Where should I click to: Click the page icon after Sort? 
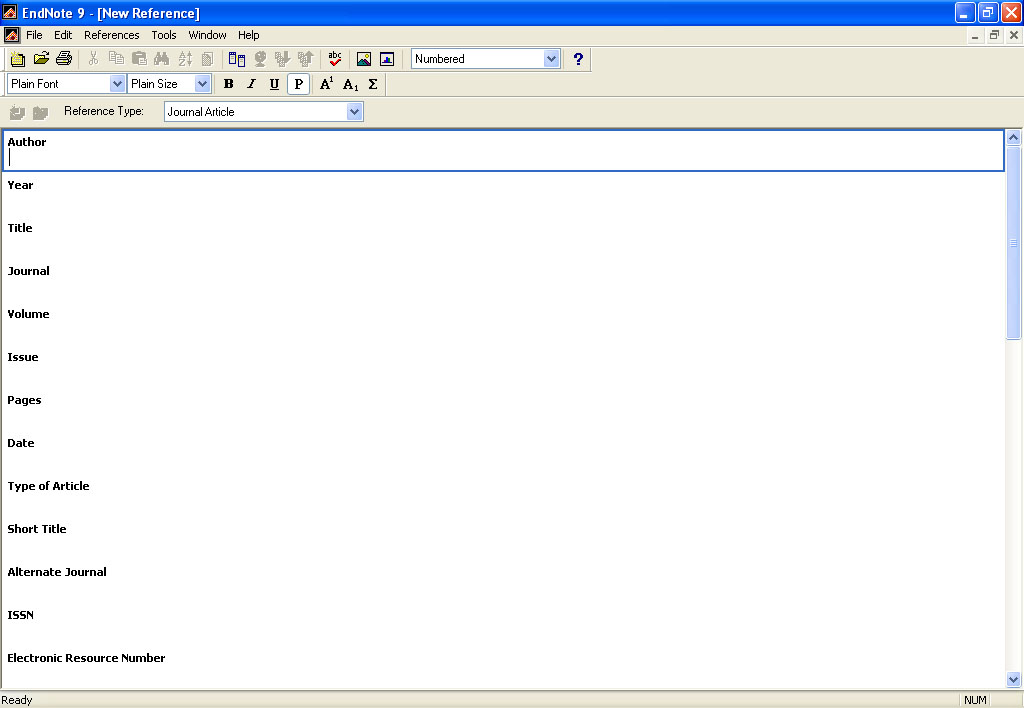207,59
